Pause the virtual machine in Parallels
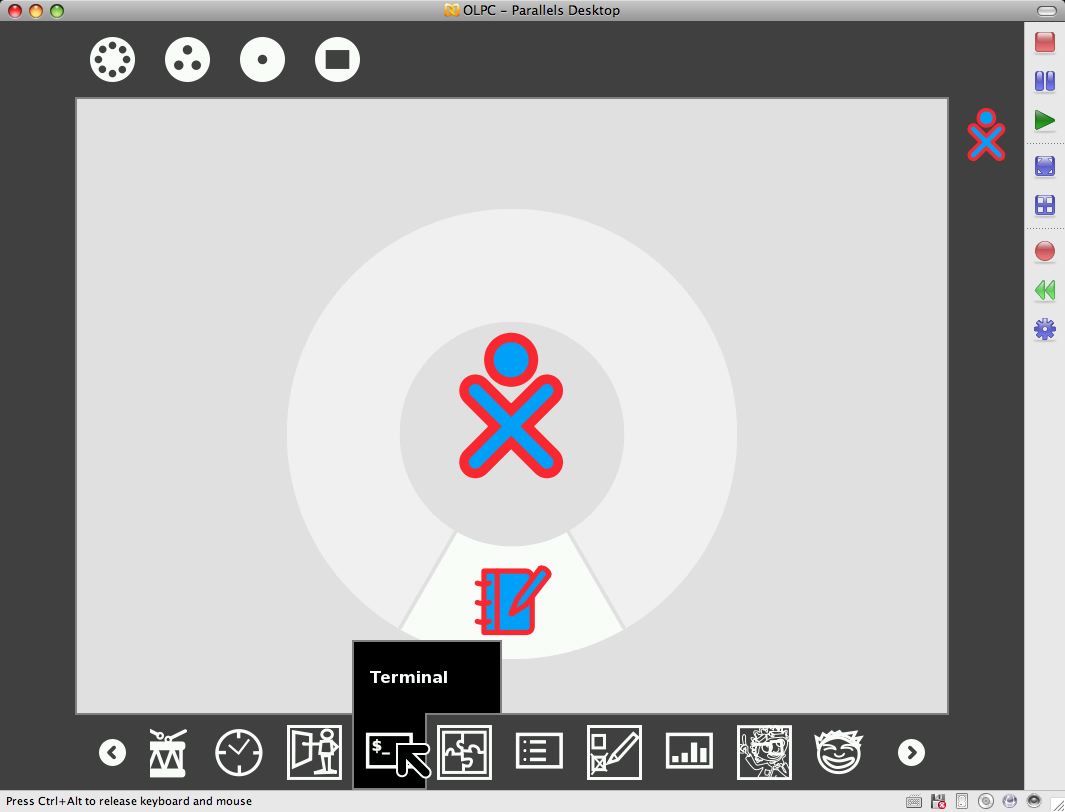The image size is (1065, 812). pos(1044,81)
